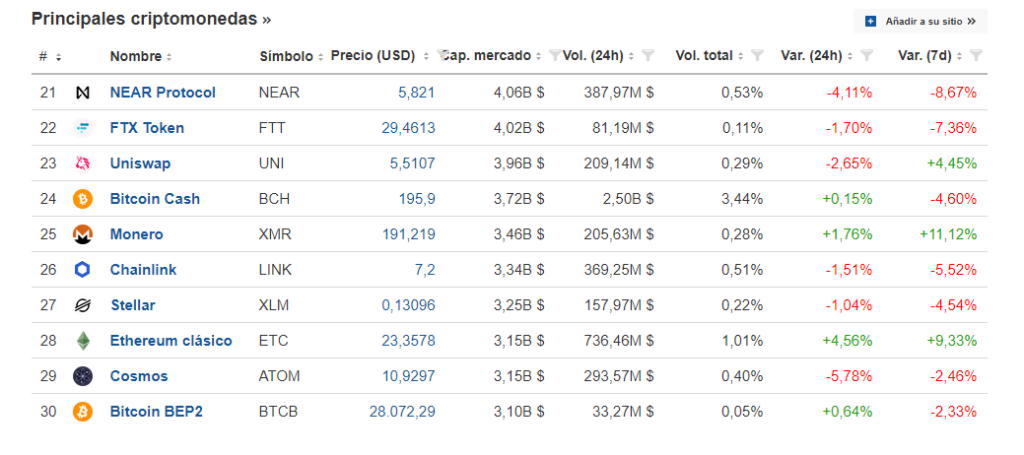The image size is (1024, 455).
Task: Click Uniswap 7d change +4,45%
Action: [x=952, y=163]
